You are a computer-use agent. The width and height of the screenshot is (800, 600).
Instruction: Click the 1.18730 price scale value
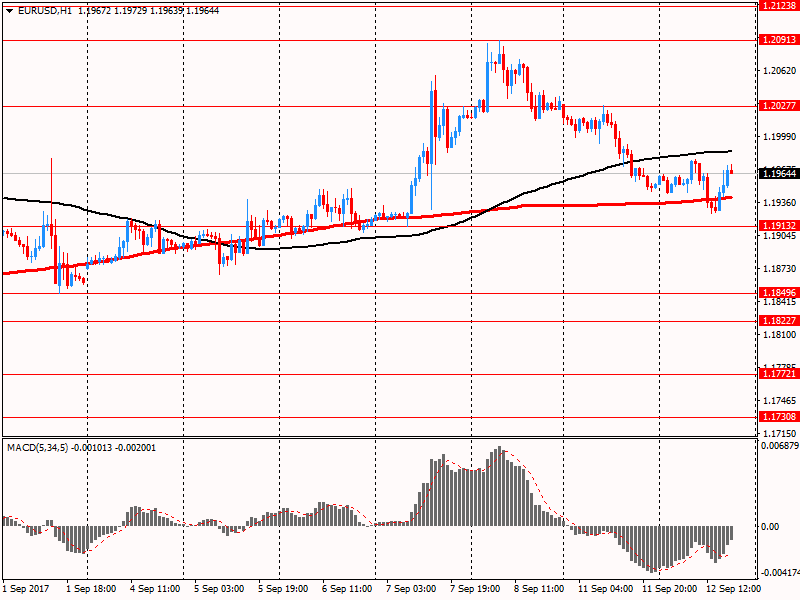pyautogui.click(x=779, y=268)
